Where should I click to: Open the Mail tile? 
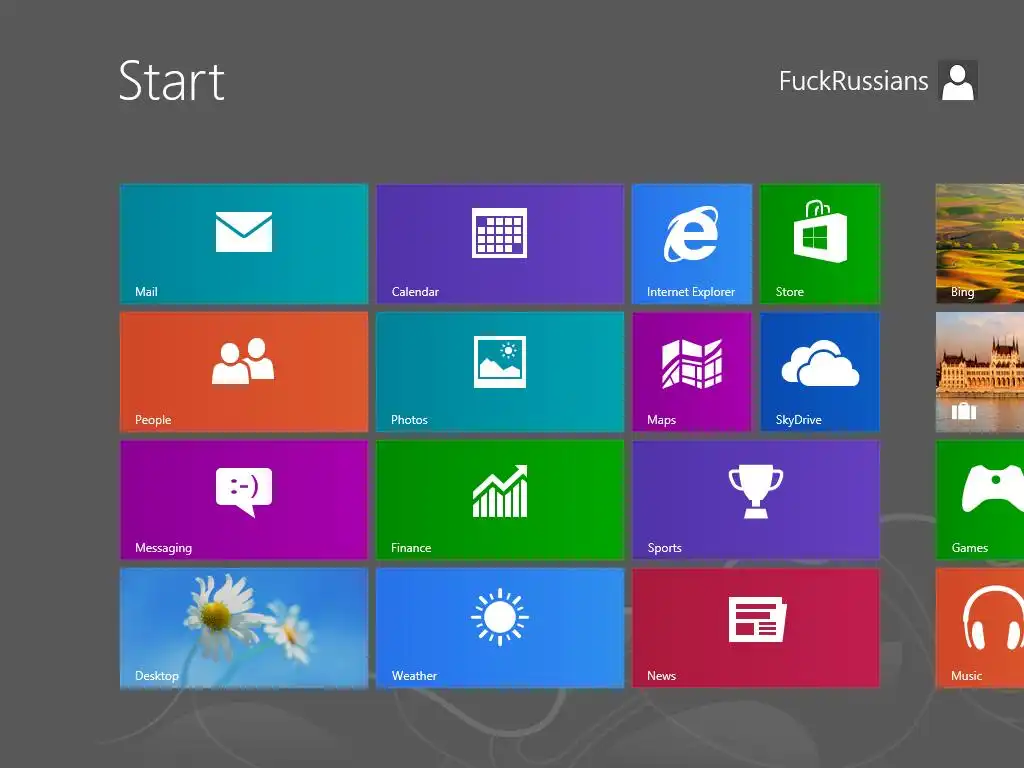(244, 244)
